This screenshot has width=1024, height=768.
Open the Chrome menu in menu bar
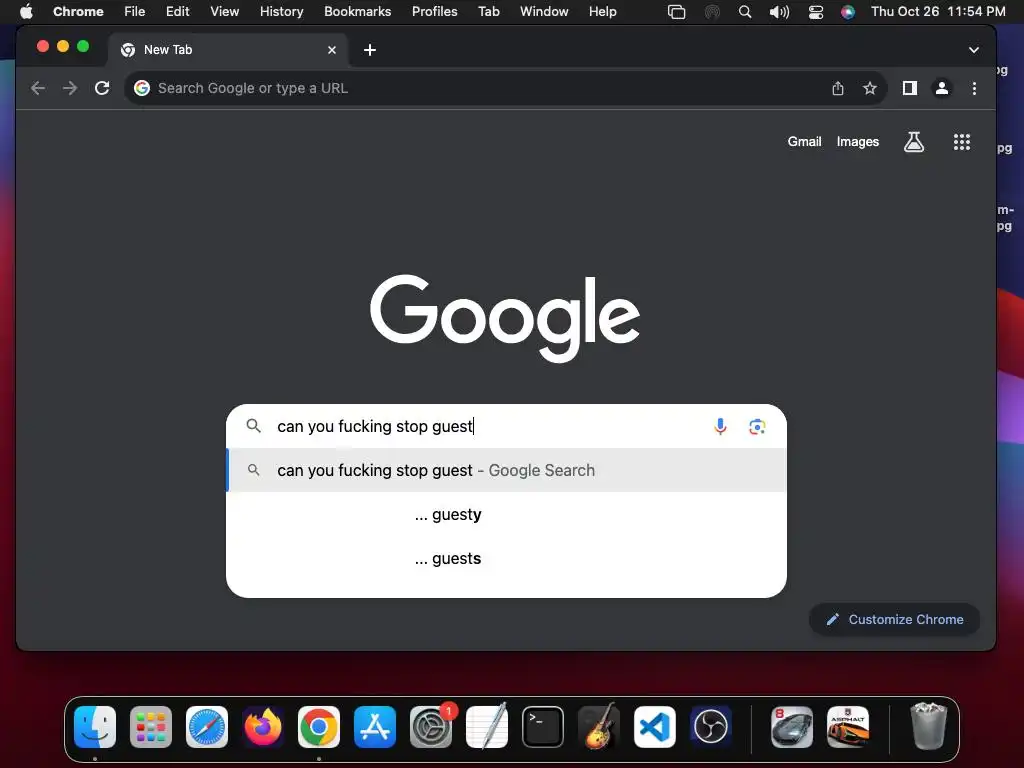(78, 12)
